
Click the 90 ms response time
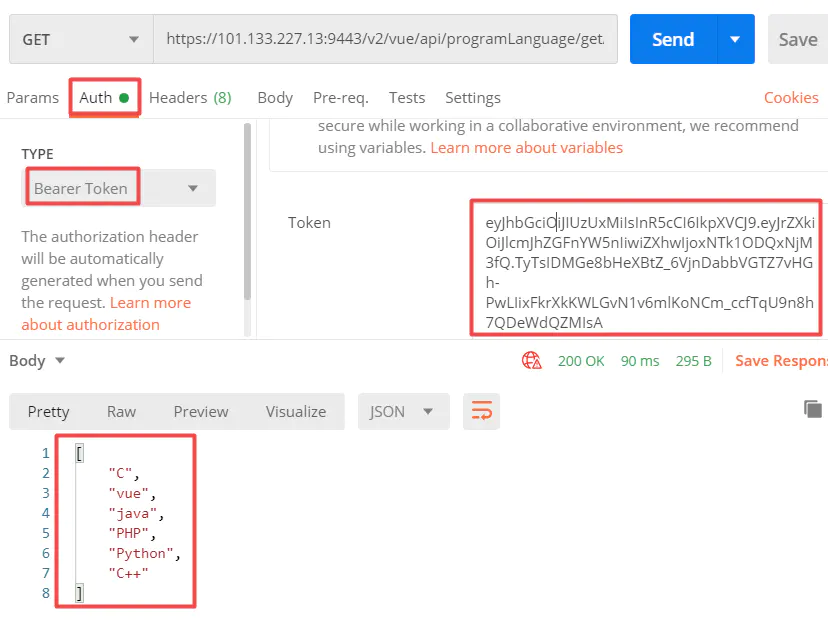tap(640, 361)
